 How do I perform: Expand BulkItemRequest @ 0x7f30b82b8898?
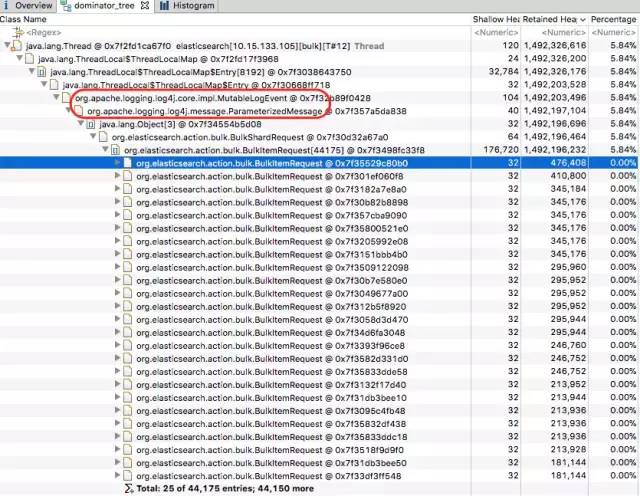coord(118,202)
